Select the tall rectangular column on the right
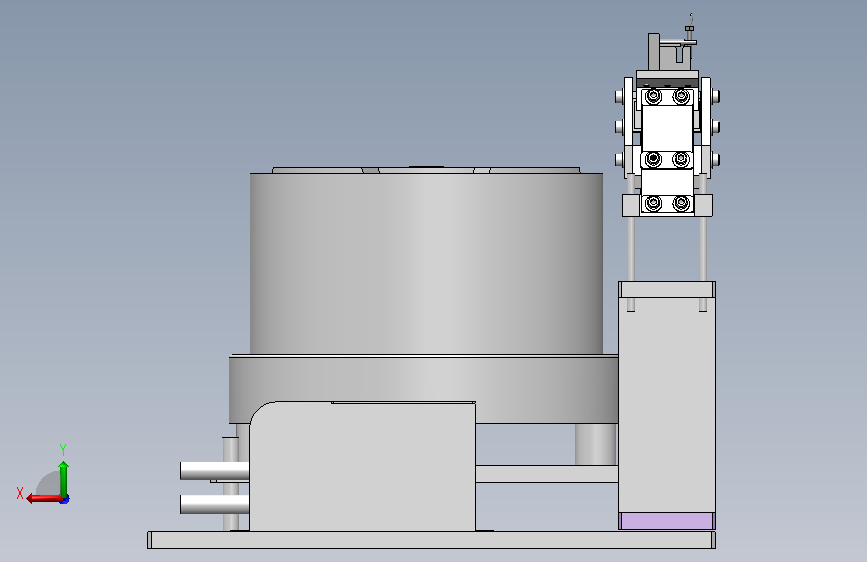This screenshot has height=562, width=867. click(667, 404)
